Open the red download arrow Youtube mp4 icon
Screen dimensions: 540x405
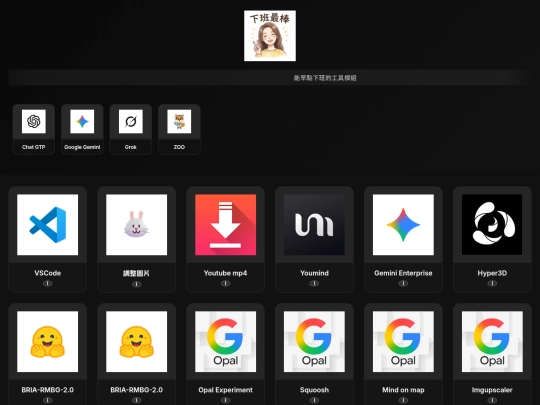(225, 225)
